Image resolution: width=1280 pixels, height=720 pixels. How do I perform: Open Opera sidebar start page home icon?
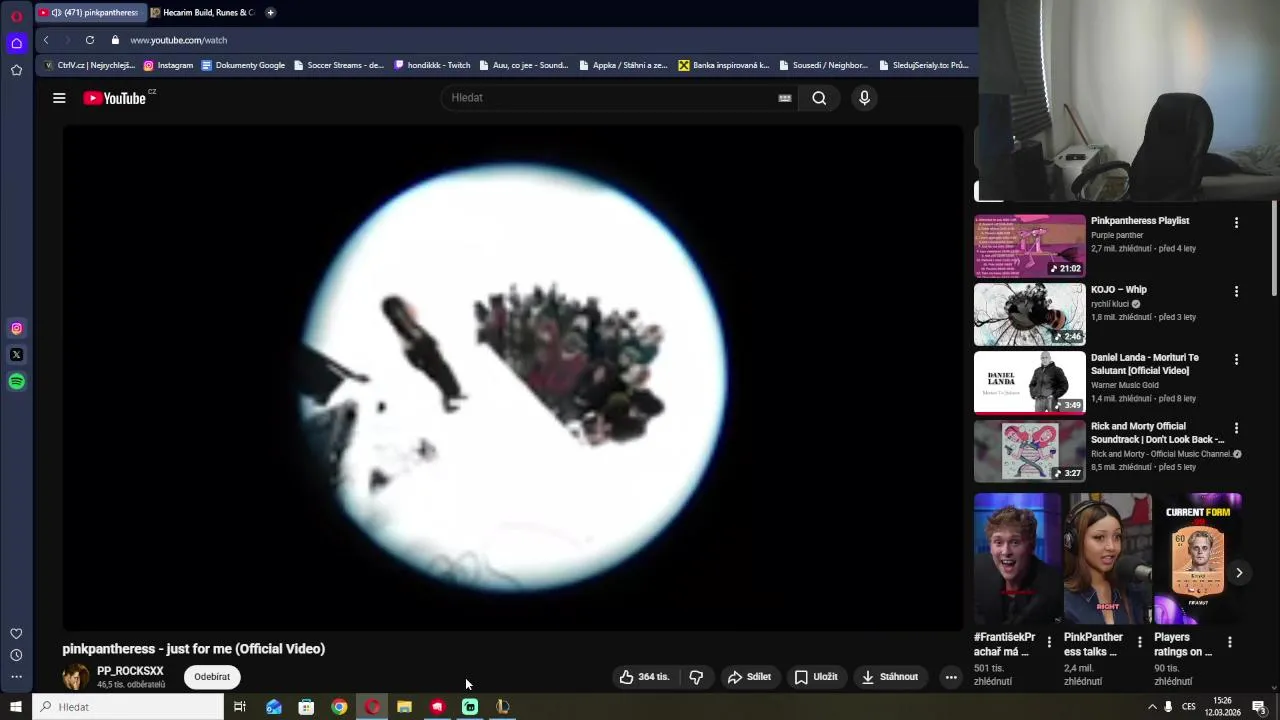(16, 43)
